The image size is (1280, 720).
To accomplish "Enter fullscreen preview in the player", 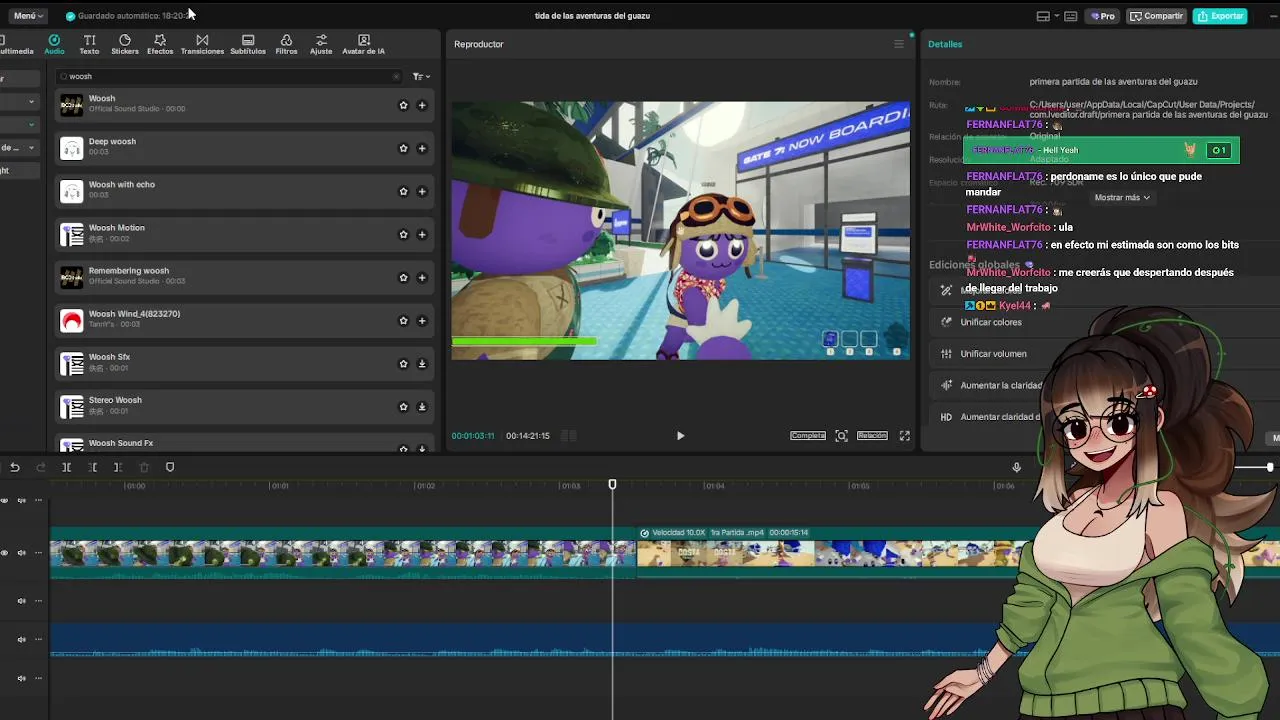I will pos(905,436).
